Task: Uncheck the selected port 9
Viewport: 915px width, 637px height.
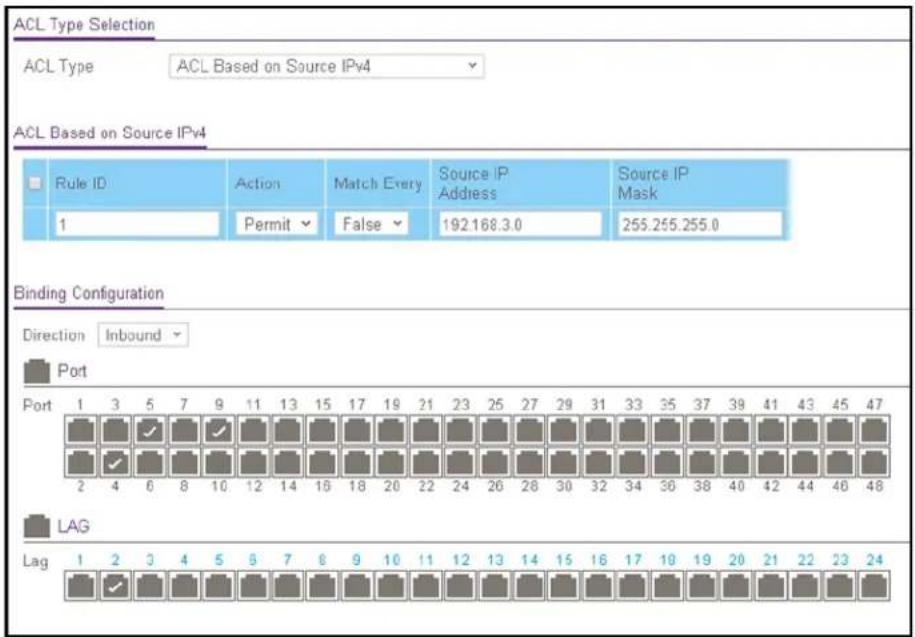Action: 219,430
